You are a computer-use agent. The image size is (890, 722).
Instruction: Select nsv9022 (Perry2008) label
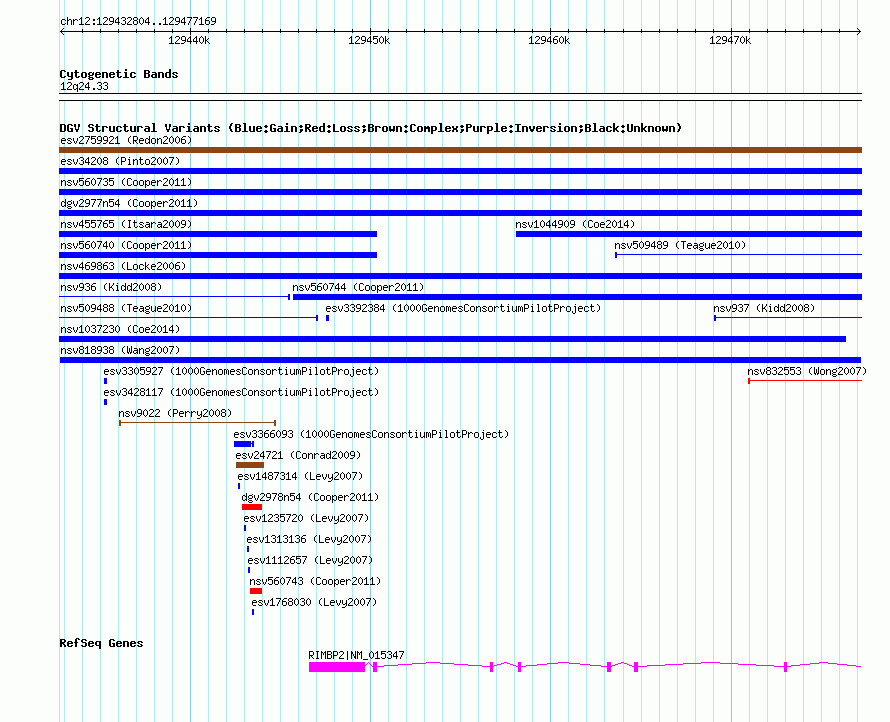[x=175, y=413]
